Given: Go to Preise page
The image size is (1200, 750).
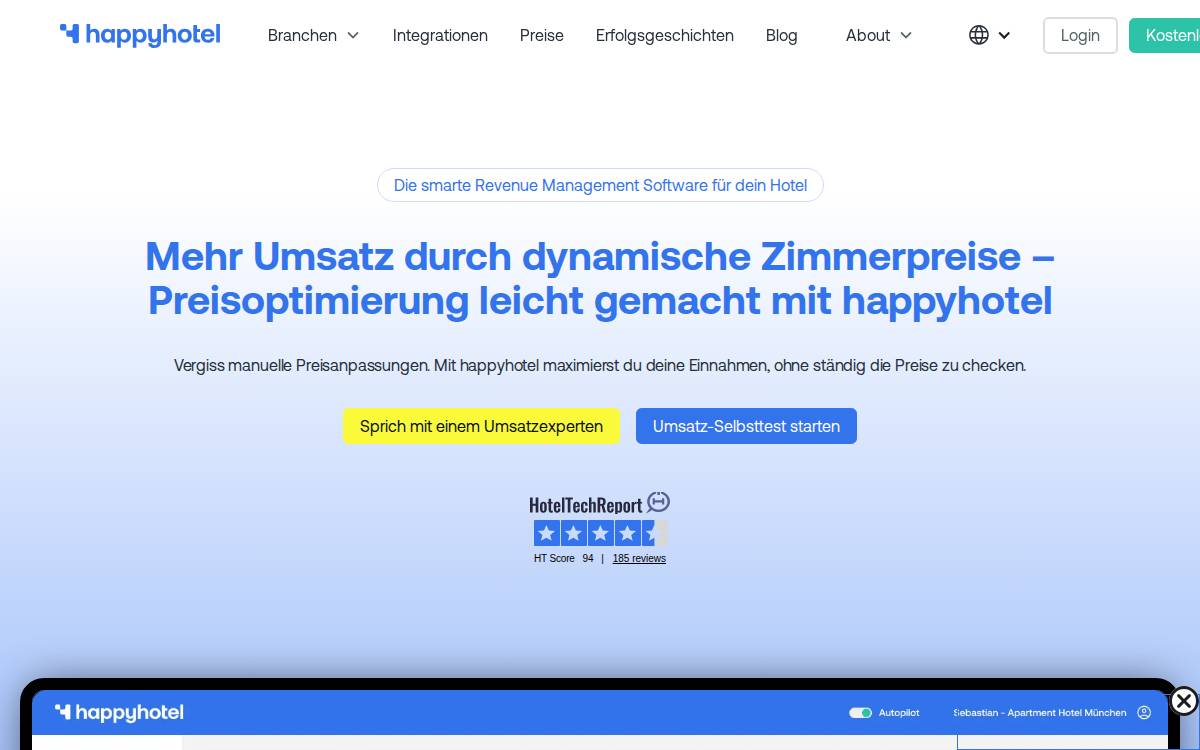Looking at the screenshot, I should click(542, 35).
